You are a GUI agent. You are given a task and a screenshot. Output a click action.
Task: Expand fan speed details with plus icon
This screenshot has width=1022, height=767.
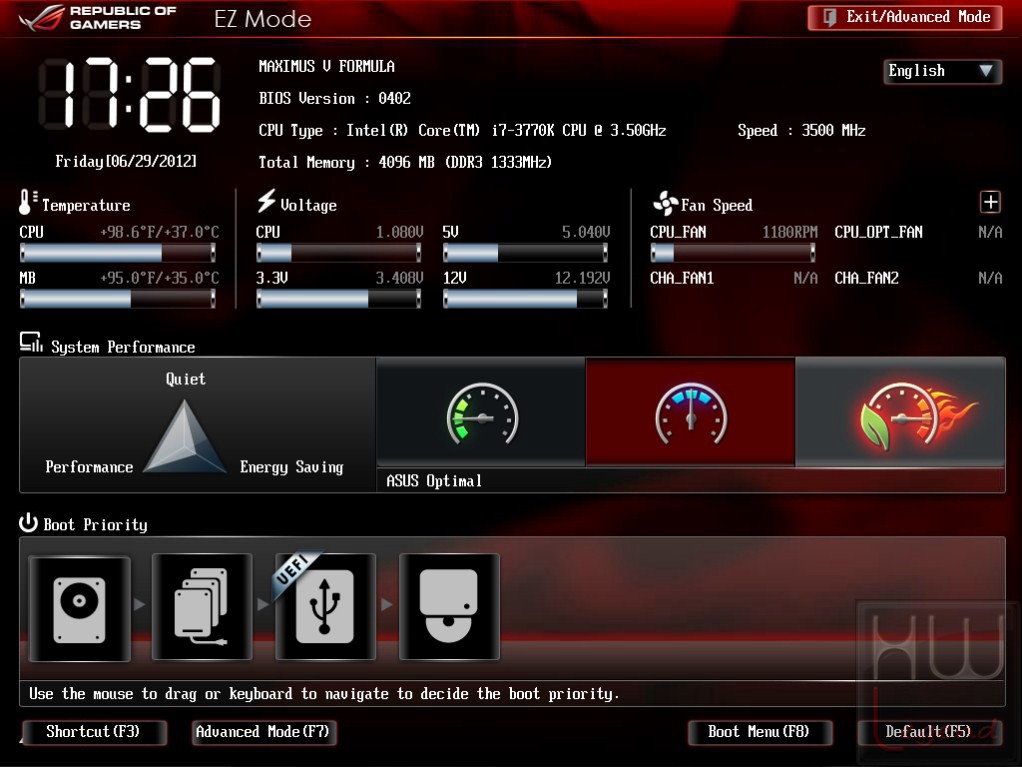click(x=990, y=202)
